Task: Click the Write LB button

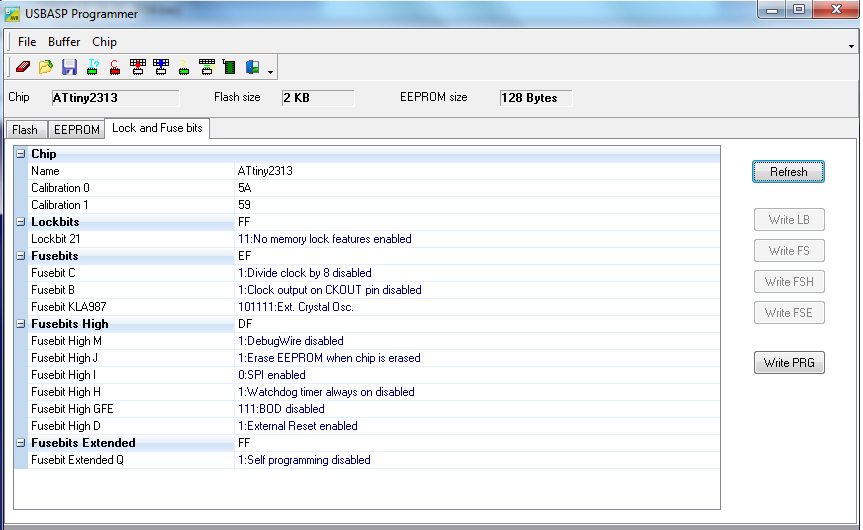Action: [789, 220]
